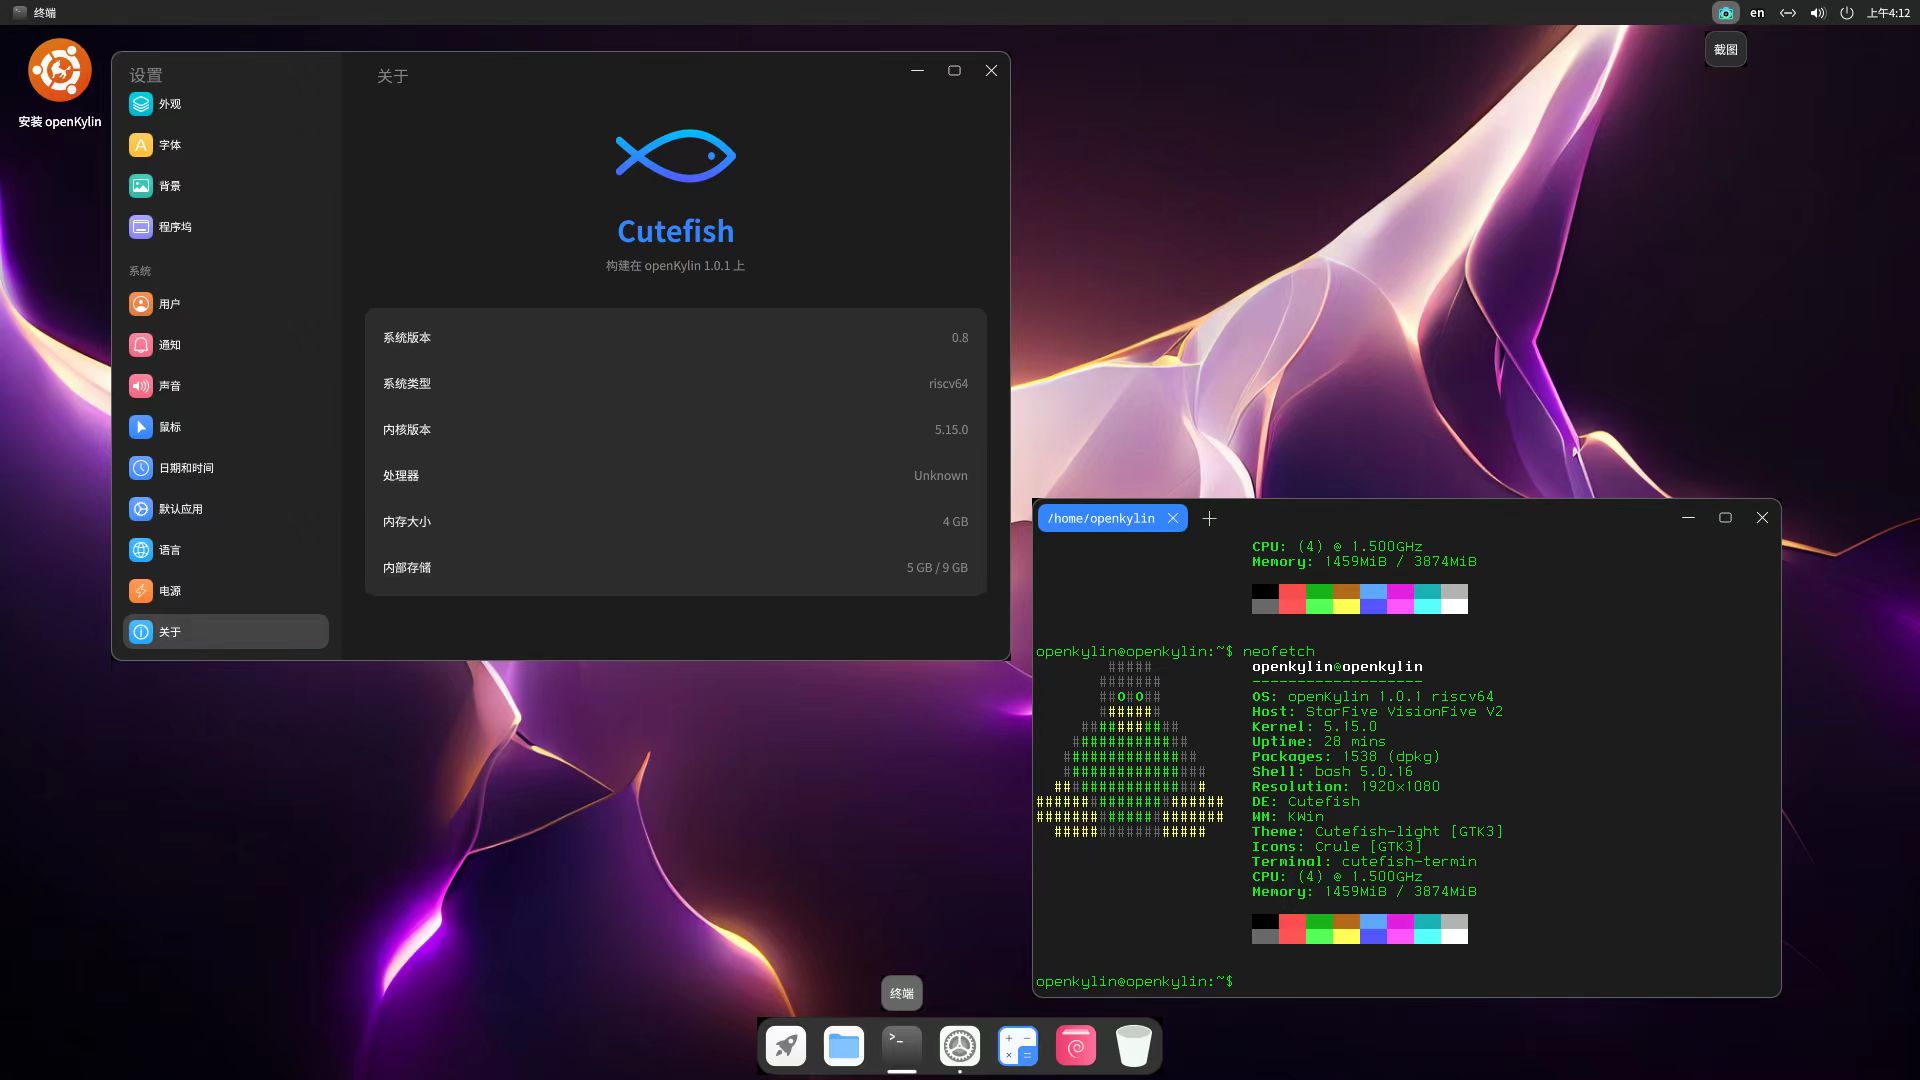Open the 外观 appearance settings icon
Image resolution: width=1920 pixels, height=1080 pixels.
tap(141, 104)
